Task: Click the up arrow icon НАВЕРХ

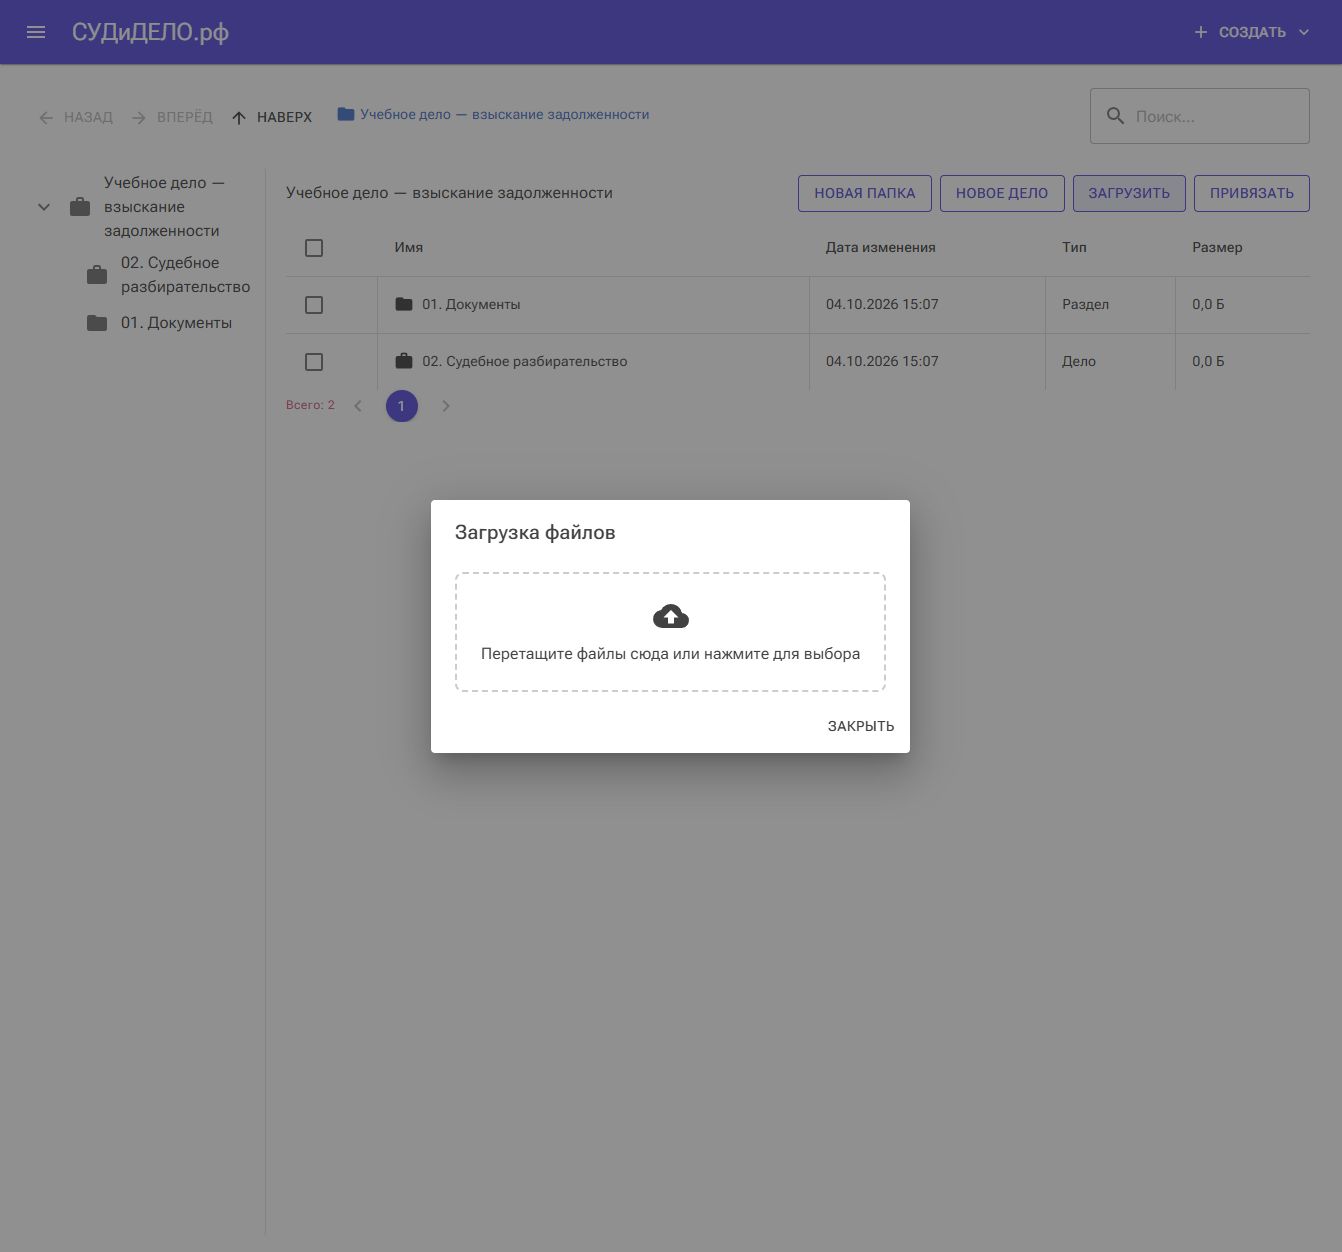Action: click(x=239, y=118)
